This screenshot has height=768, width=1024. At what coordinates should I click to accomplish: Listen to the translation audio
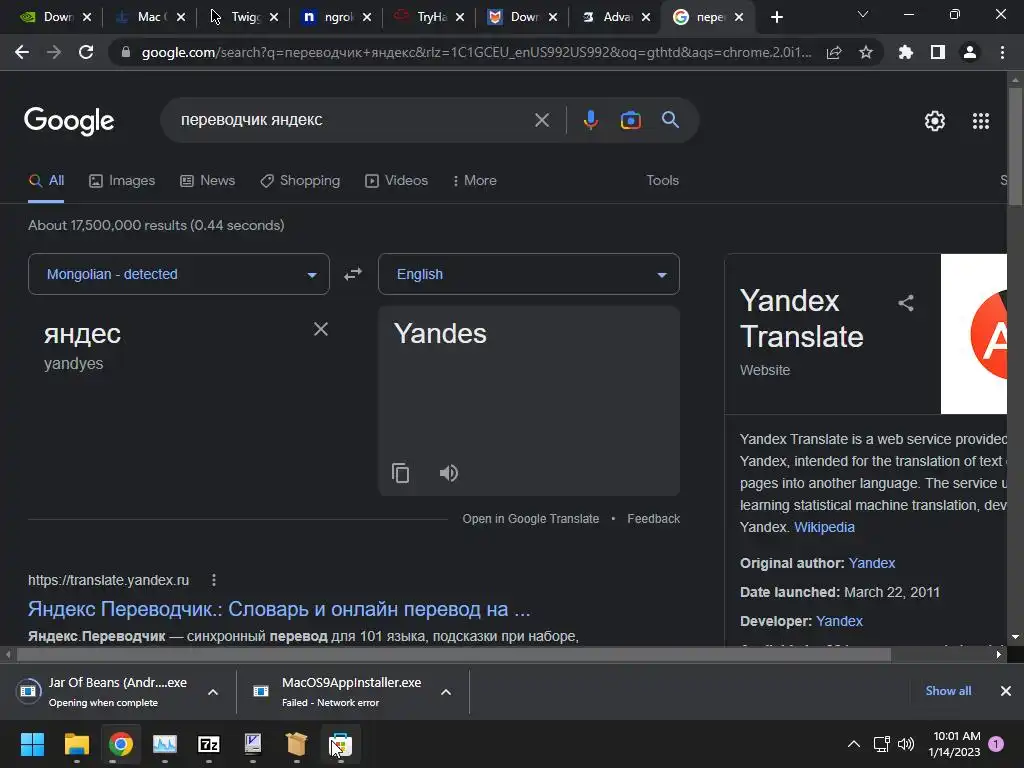[449, 473]
